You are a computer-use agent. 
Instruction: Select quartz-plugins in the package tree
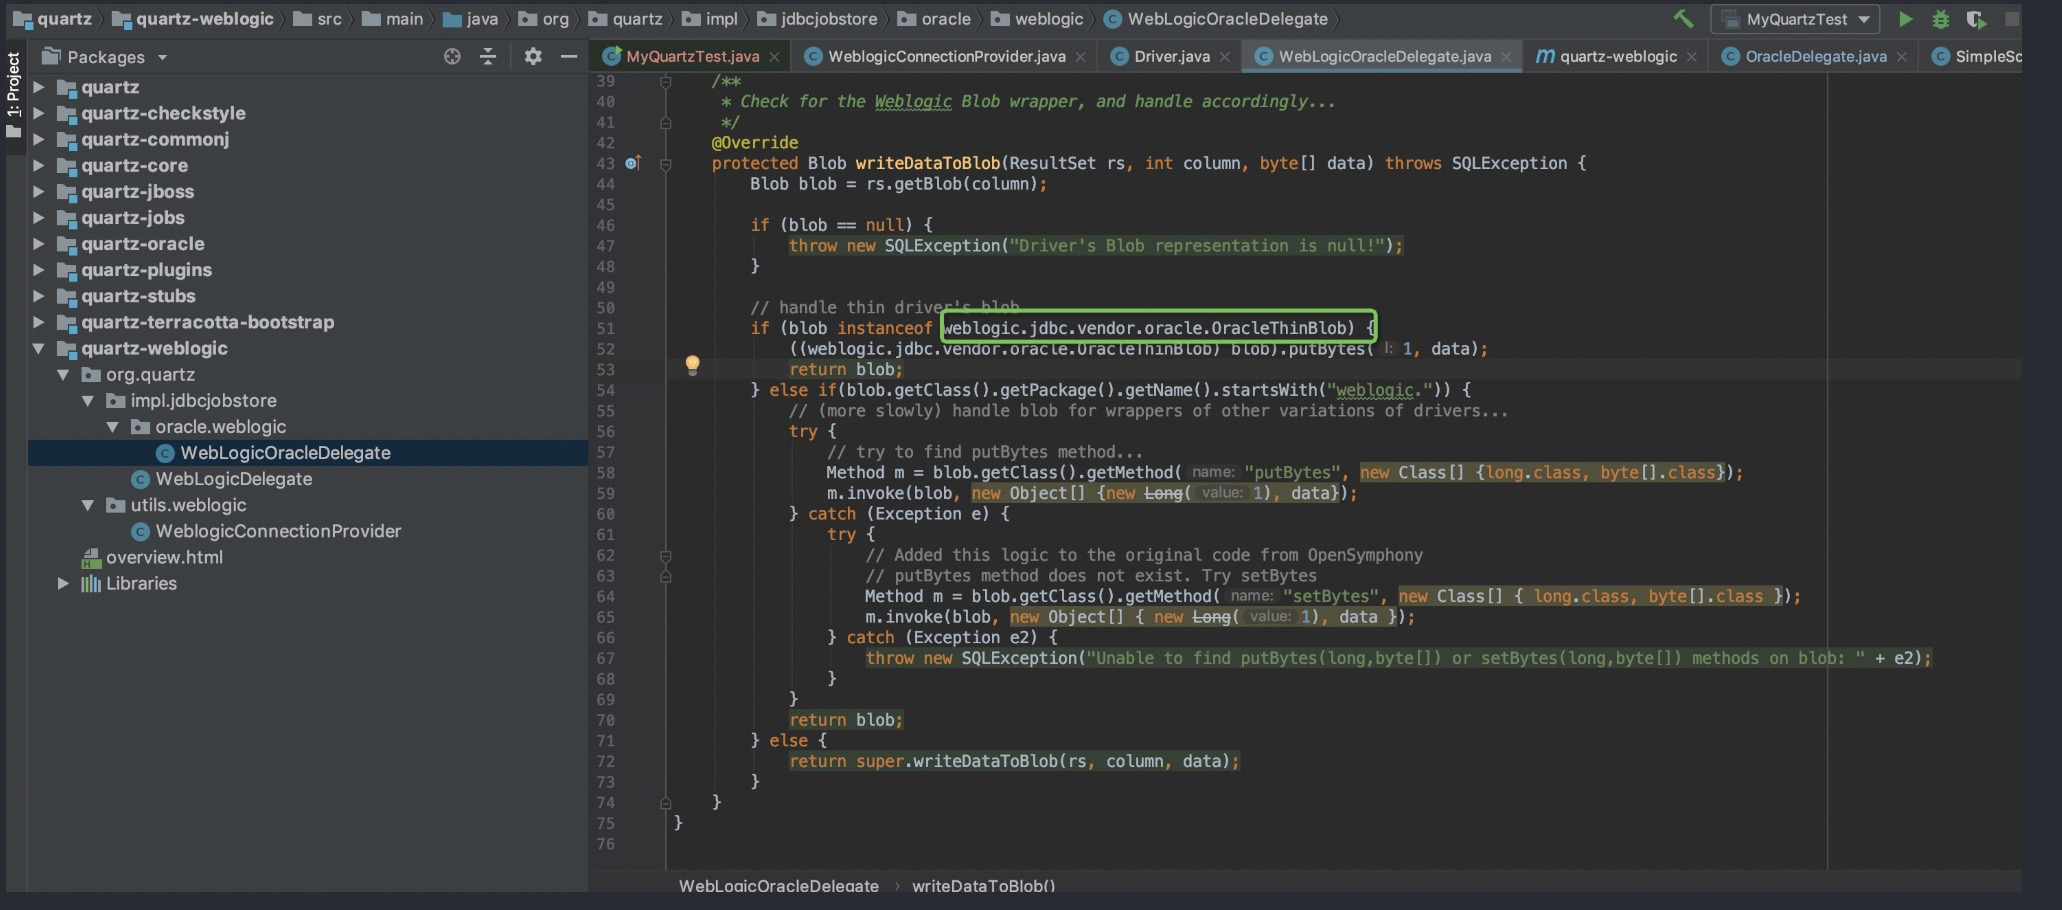point(146,270)
